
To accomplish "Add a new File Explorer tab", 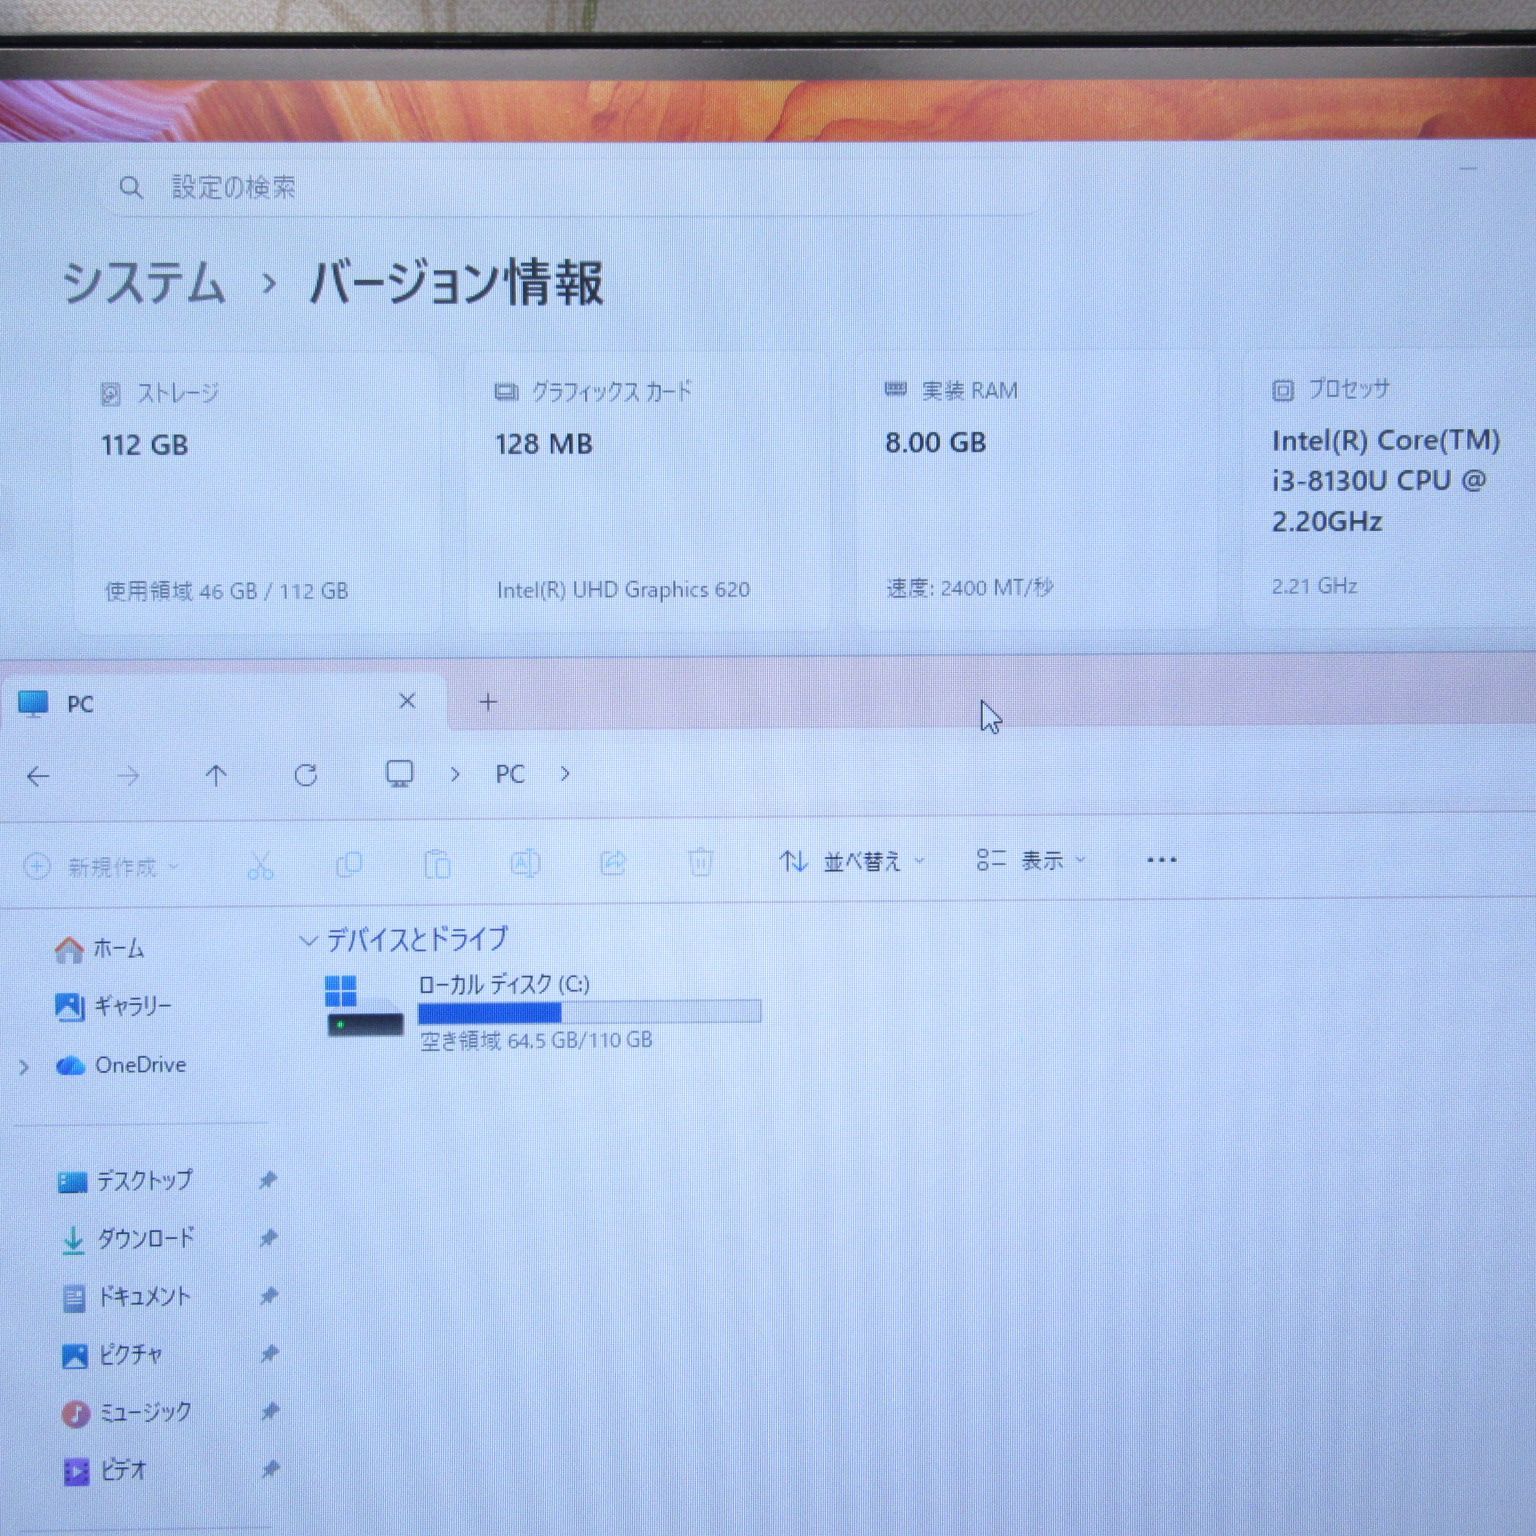I will click(488, 702).
